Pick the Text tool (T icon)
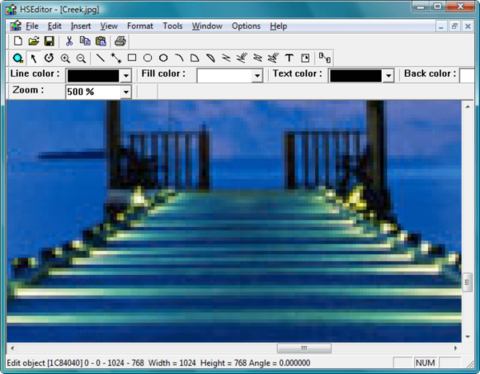 click(x=289, y=58)
